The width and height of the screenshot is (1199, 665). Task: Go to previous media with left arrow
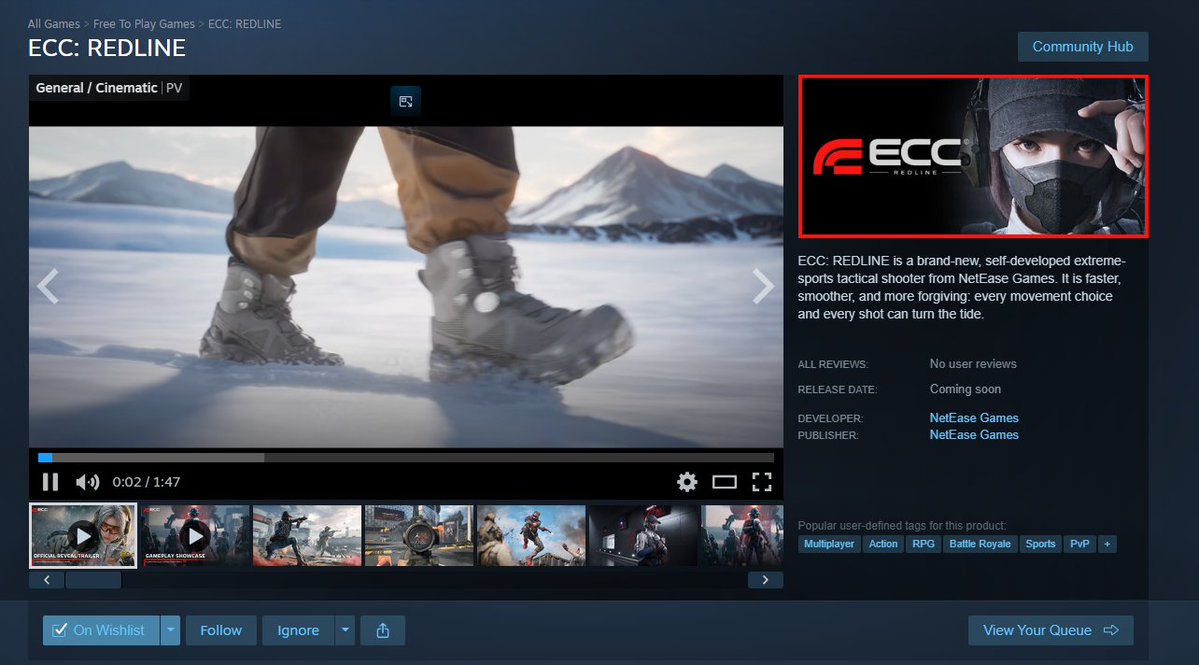[47, 287]
